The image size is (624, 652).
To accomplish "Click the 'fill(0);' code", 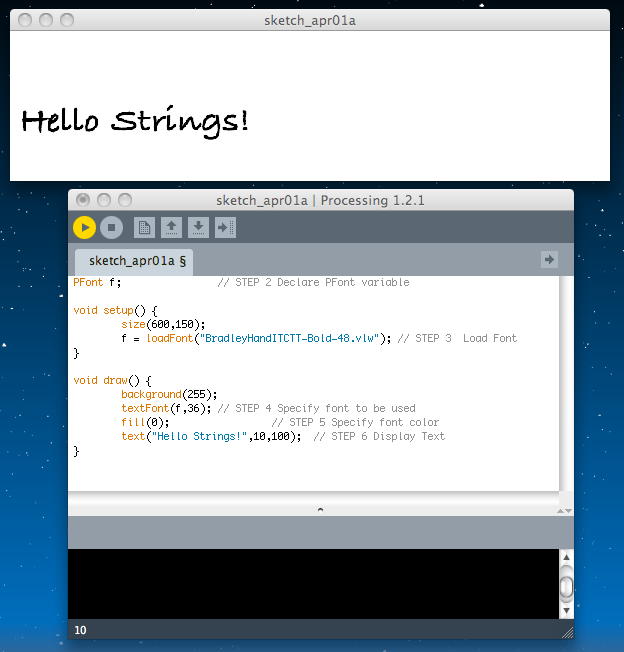I will (x=145, y=422).
